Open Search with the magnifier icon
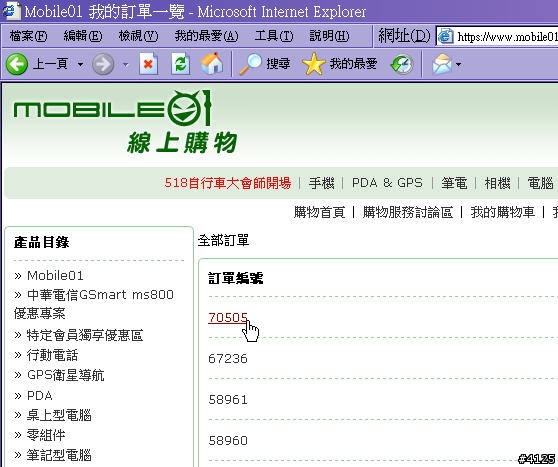Viewport: 558px width, 467px height. click(250, 64)
